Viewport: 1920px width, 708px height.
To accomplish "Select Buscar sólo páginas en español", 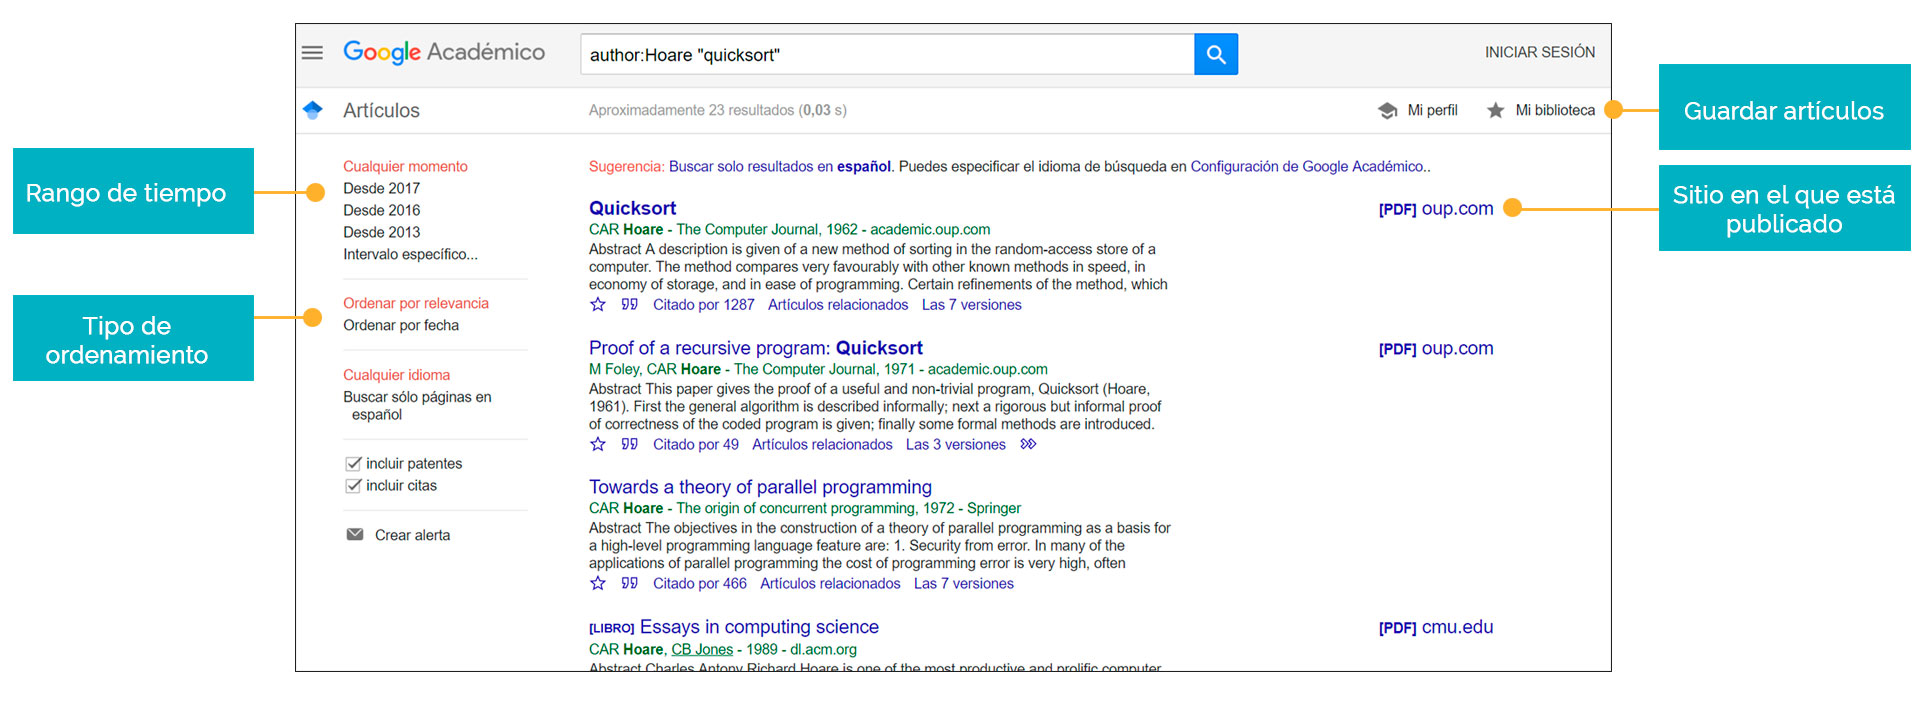I will pos(417,405).
